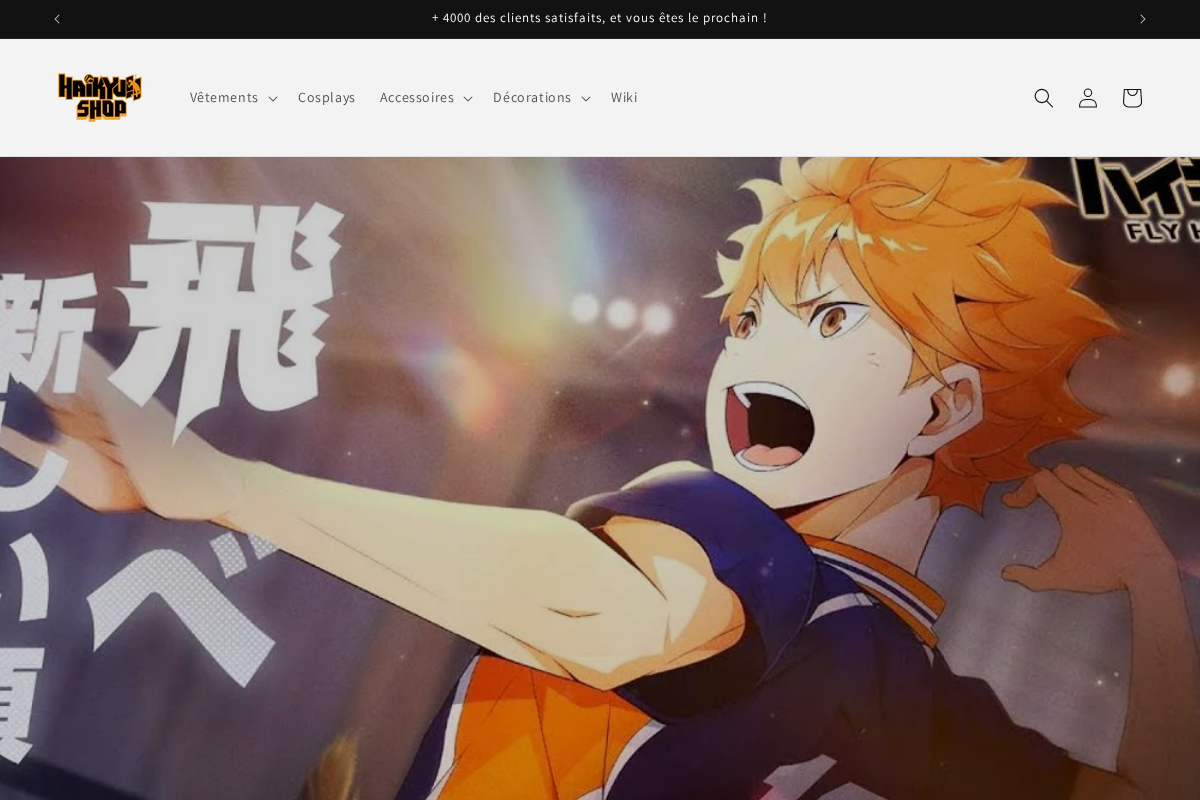
Task: Click the Vêtements navigation item
Action: [x=224, y=97]
